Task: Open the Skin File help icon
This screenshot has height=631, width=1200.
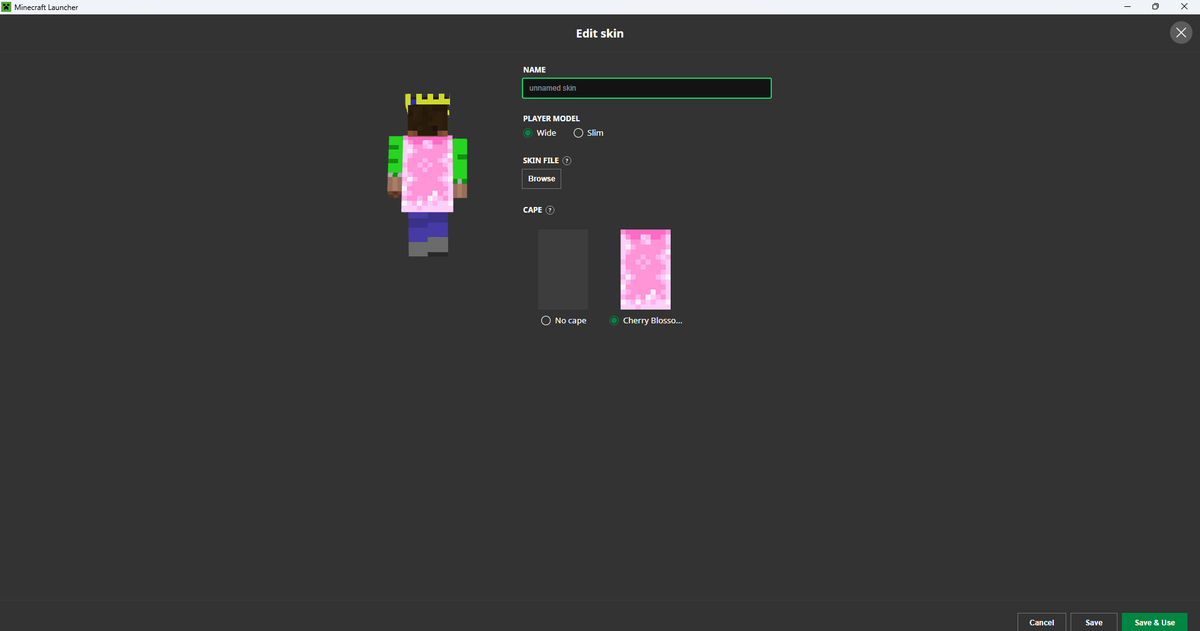Action: pos(567,160)
